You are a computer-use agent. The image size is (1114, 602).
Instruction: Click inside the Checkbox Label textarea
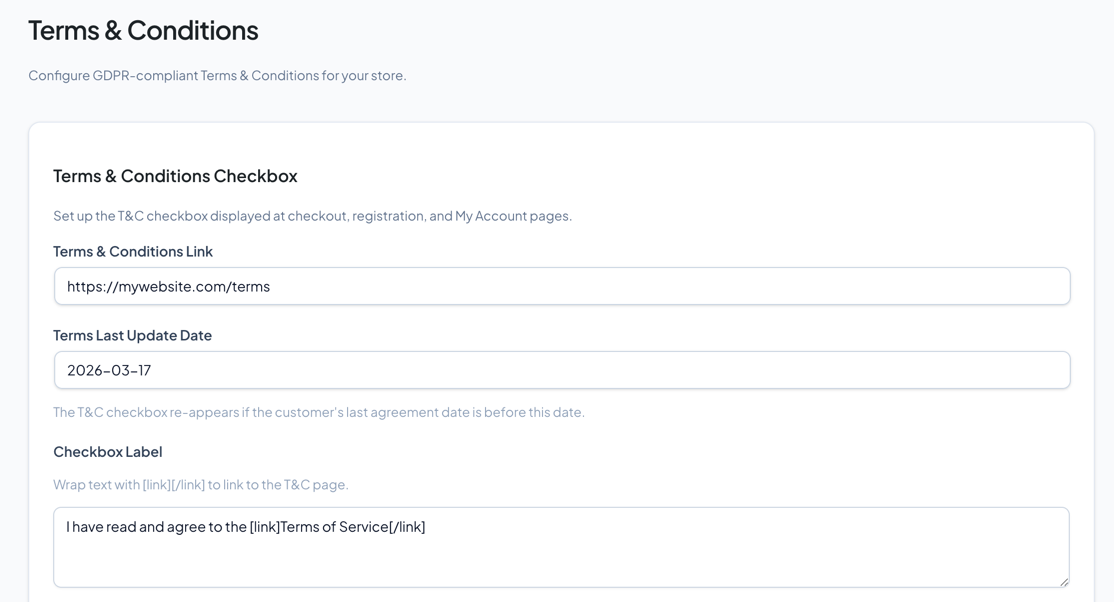(562, 547)
